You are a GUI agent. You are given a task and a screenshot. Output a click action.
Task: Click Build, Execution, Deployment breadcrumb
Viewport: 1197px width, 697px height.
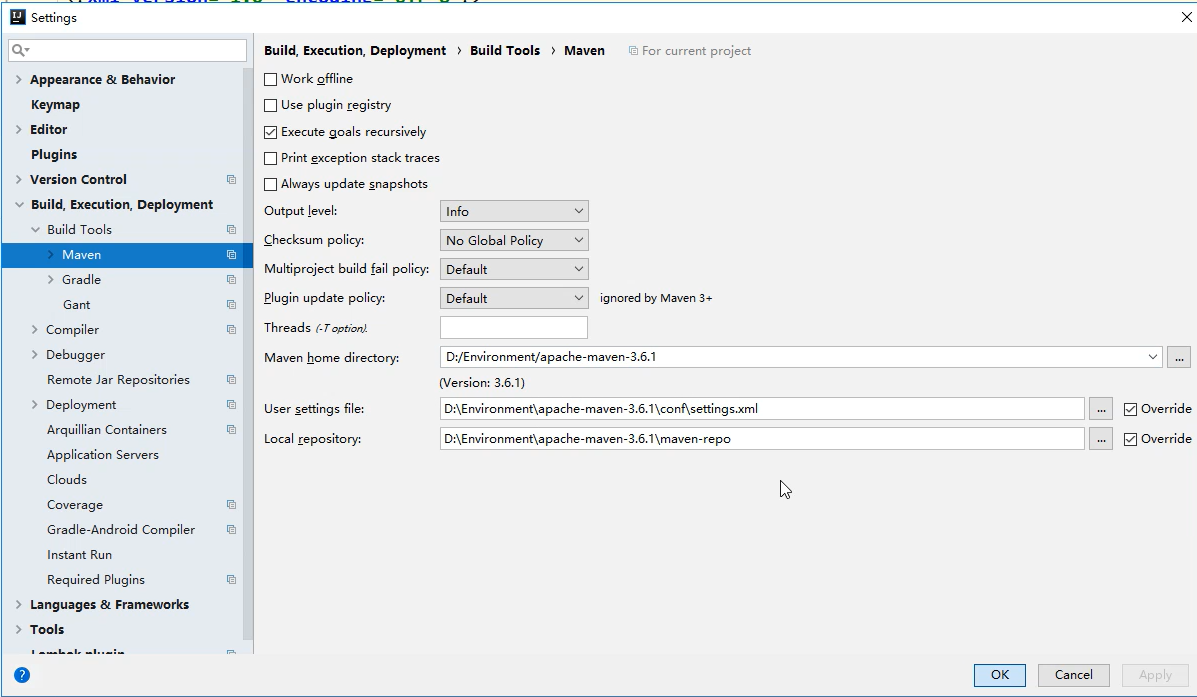[x=355, y=50]
